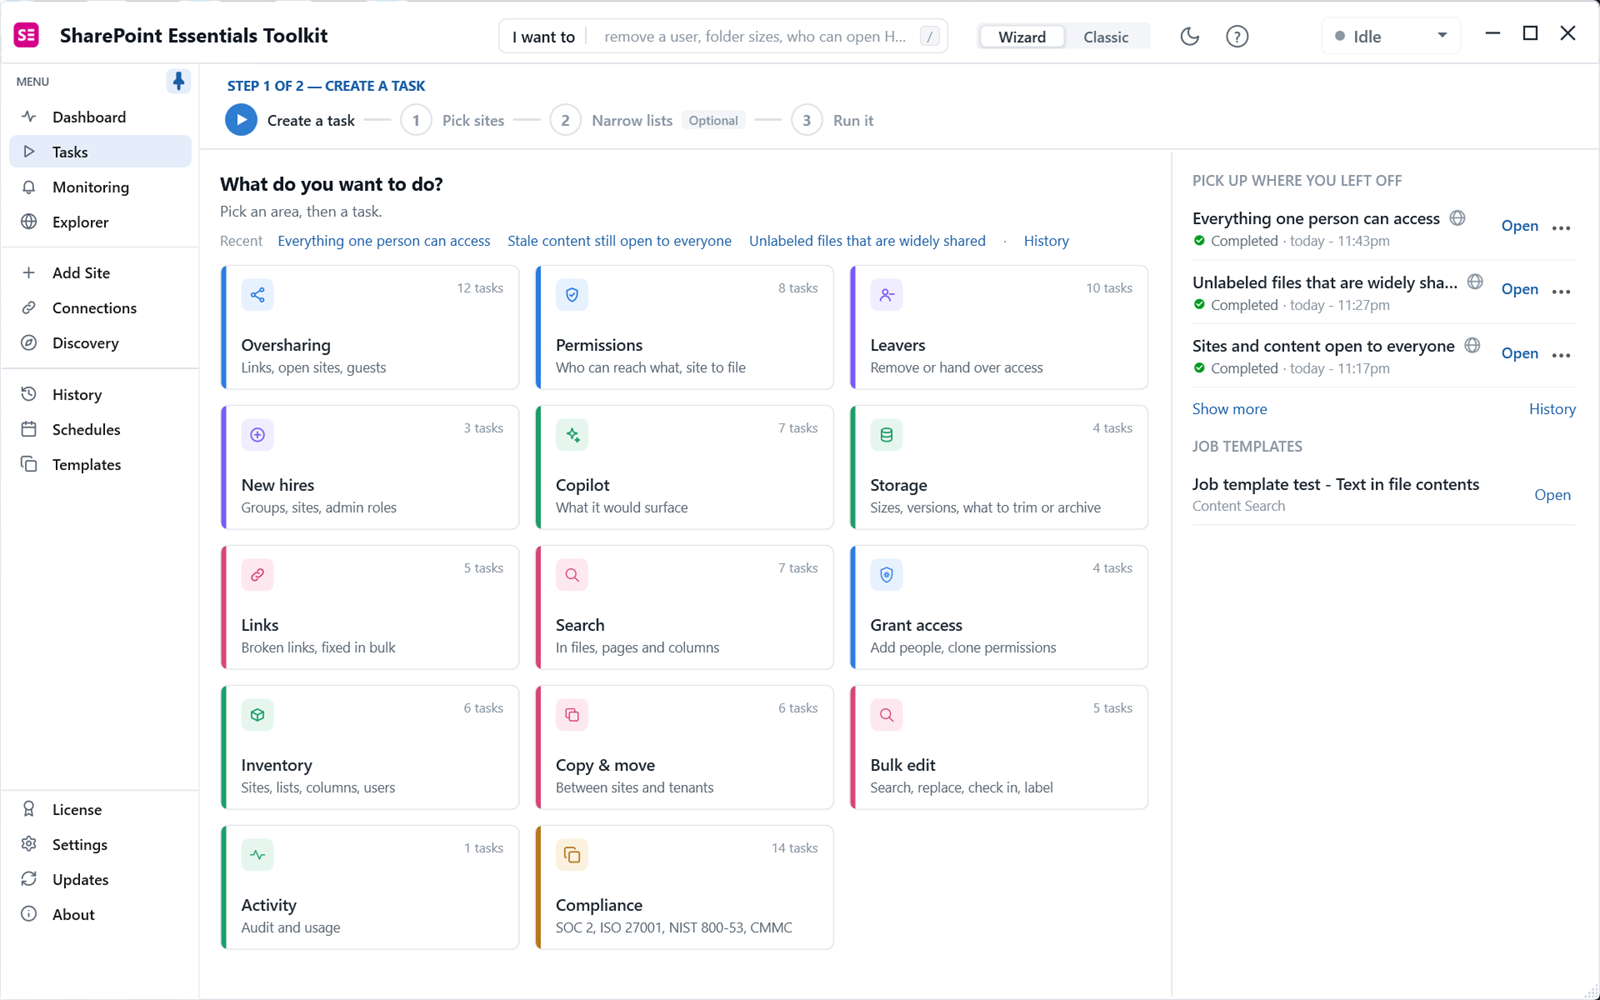Expand the Idle status dropdown
This screenshot has width=1600, height=1000.
(1391, 37)
